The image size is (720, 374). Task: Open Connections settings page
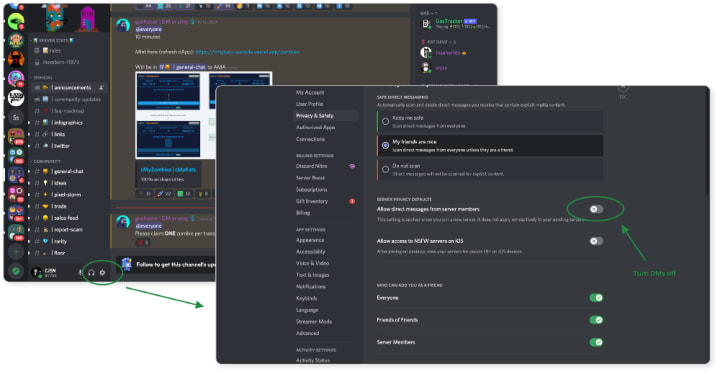click(x=310, y=139)
